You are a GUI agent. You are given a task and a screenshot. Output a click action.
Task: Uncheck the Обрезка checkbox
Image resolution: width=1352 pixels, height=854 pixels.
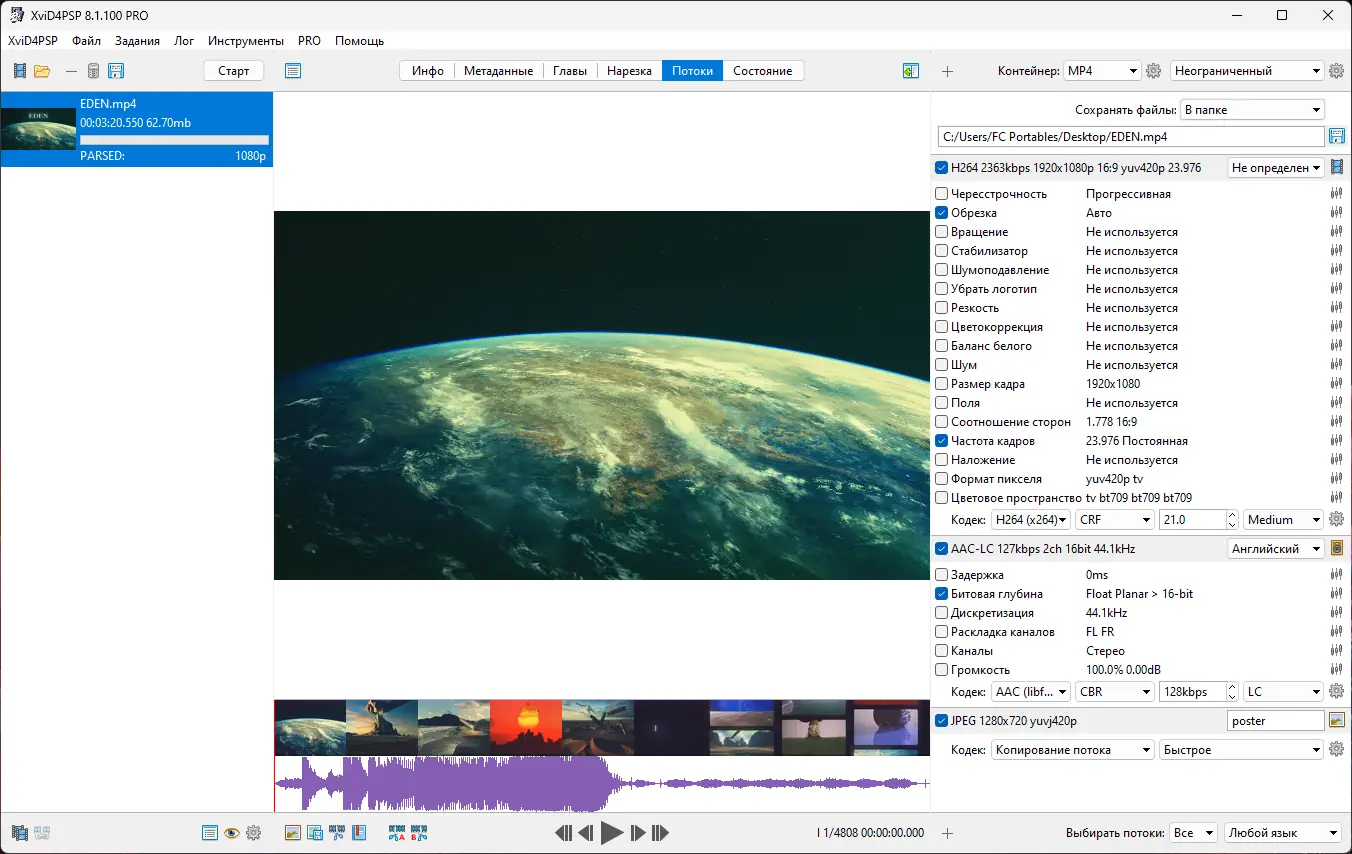[x=941, y=213]
